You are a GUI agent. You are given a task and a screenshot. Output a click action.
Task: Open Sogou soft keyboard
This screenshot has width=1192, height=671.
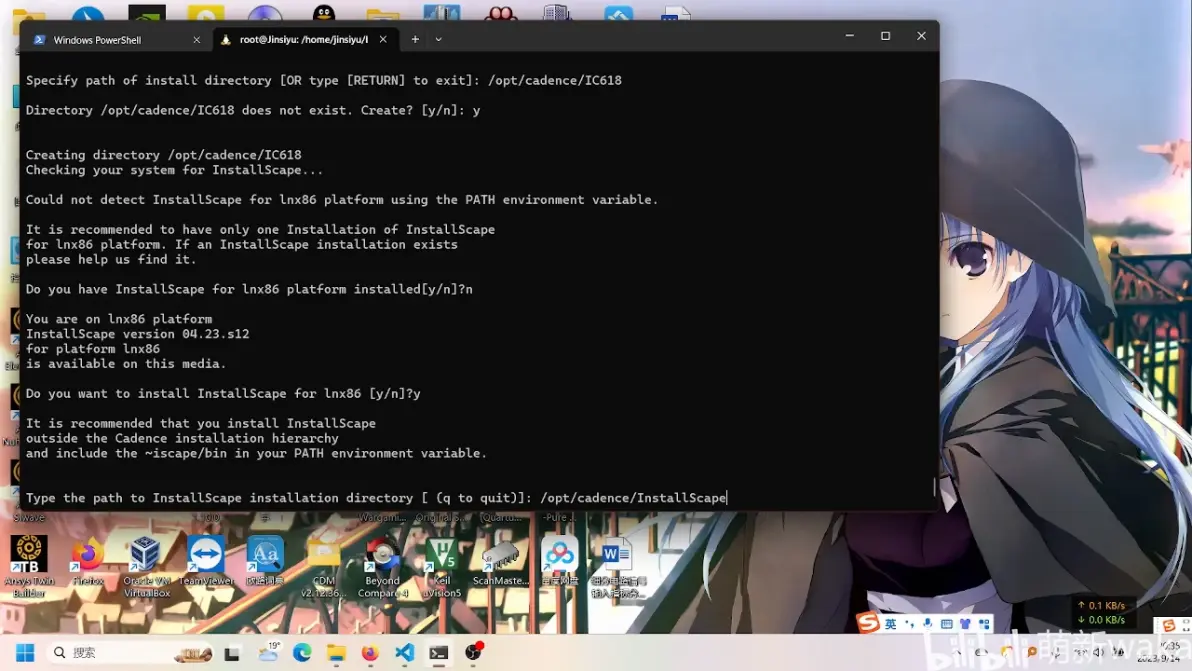(x=946, y=624)
